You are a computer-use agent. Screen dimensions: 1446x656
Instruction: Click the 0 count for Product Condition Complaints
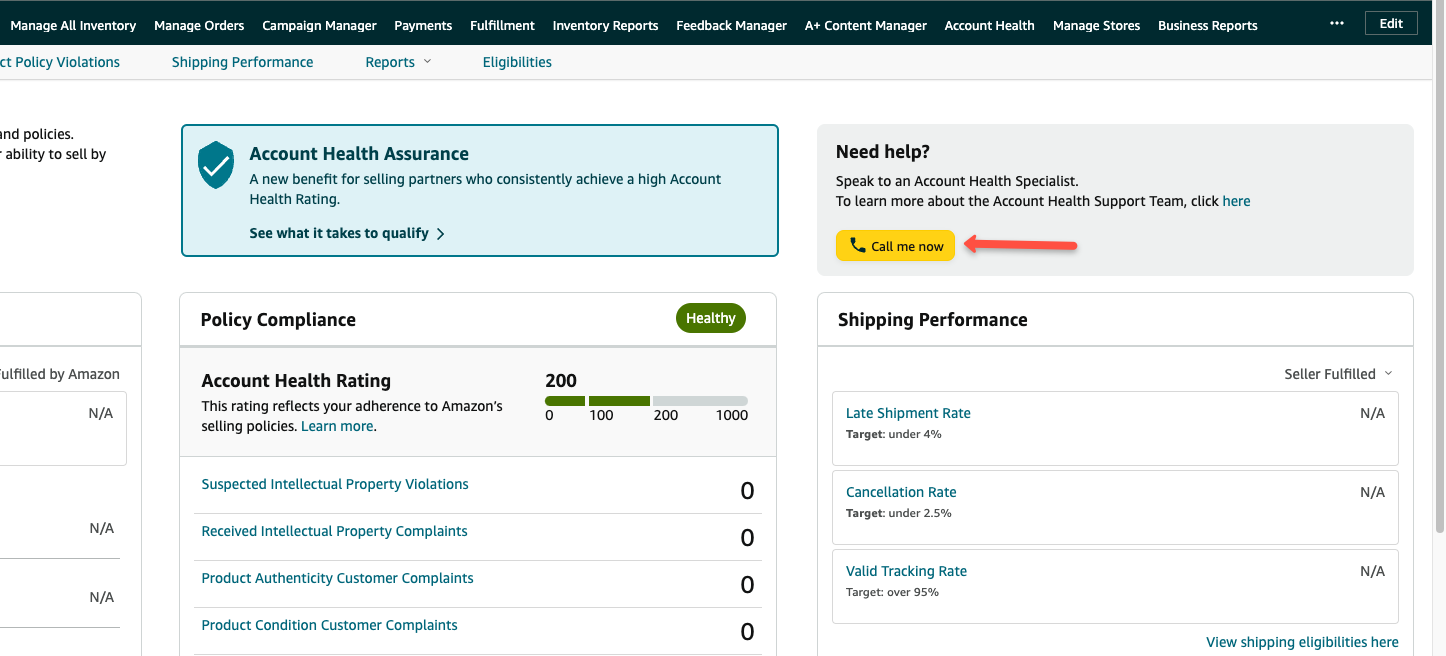point(747,632)
